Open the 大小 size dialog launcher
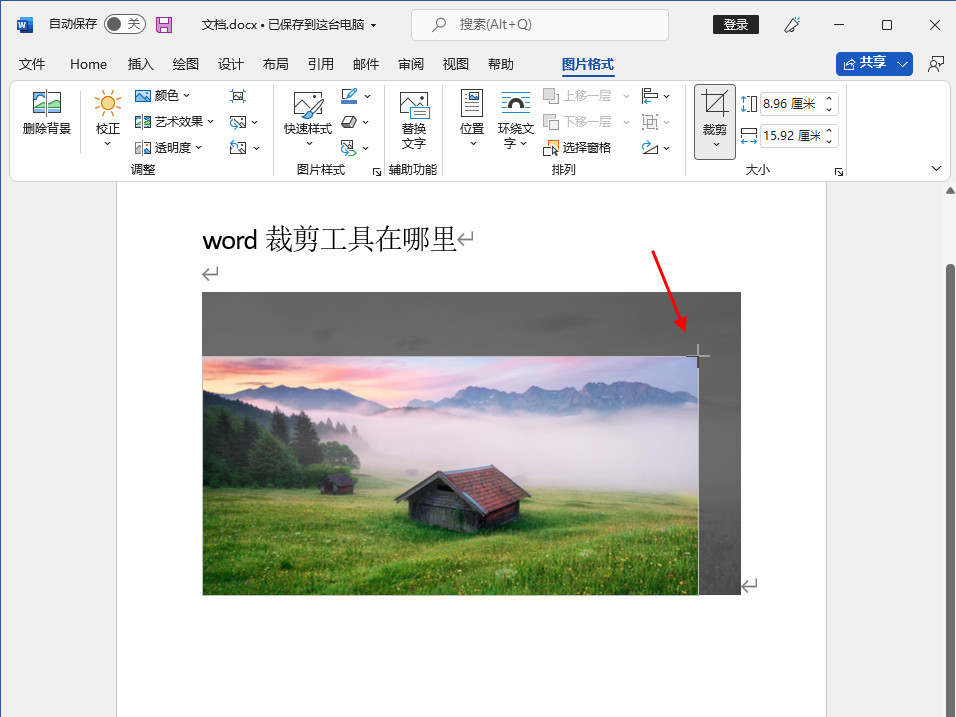 pyautogui.click(x=839, y=172)
